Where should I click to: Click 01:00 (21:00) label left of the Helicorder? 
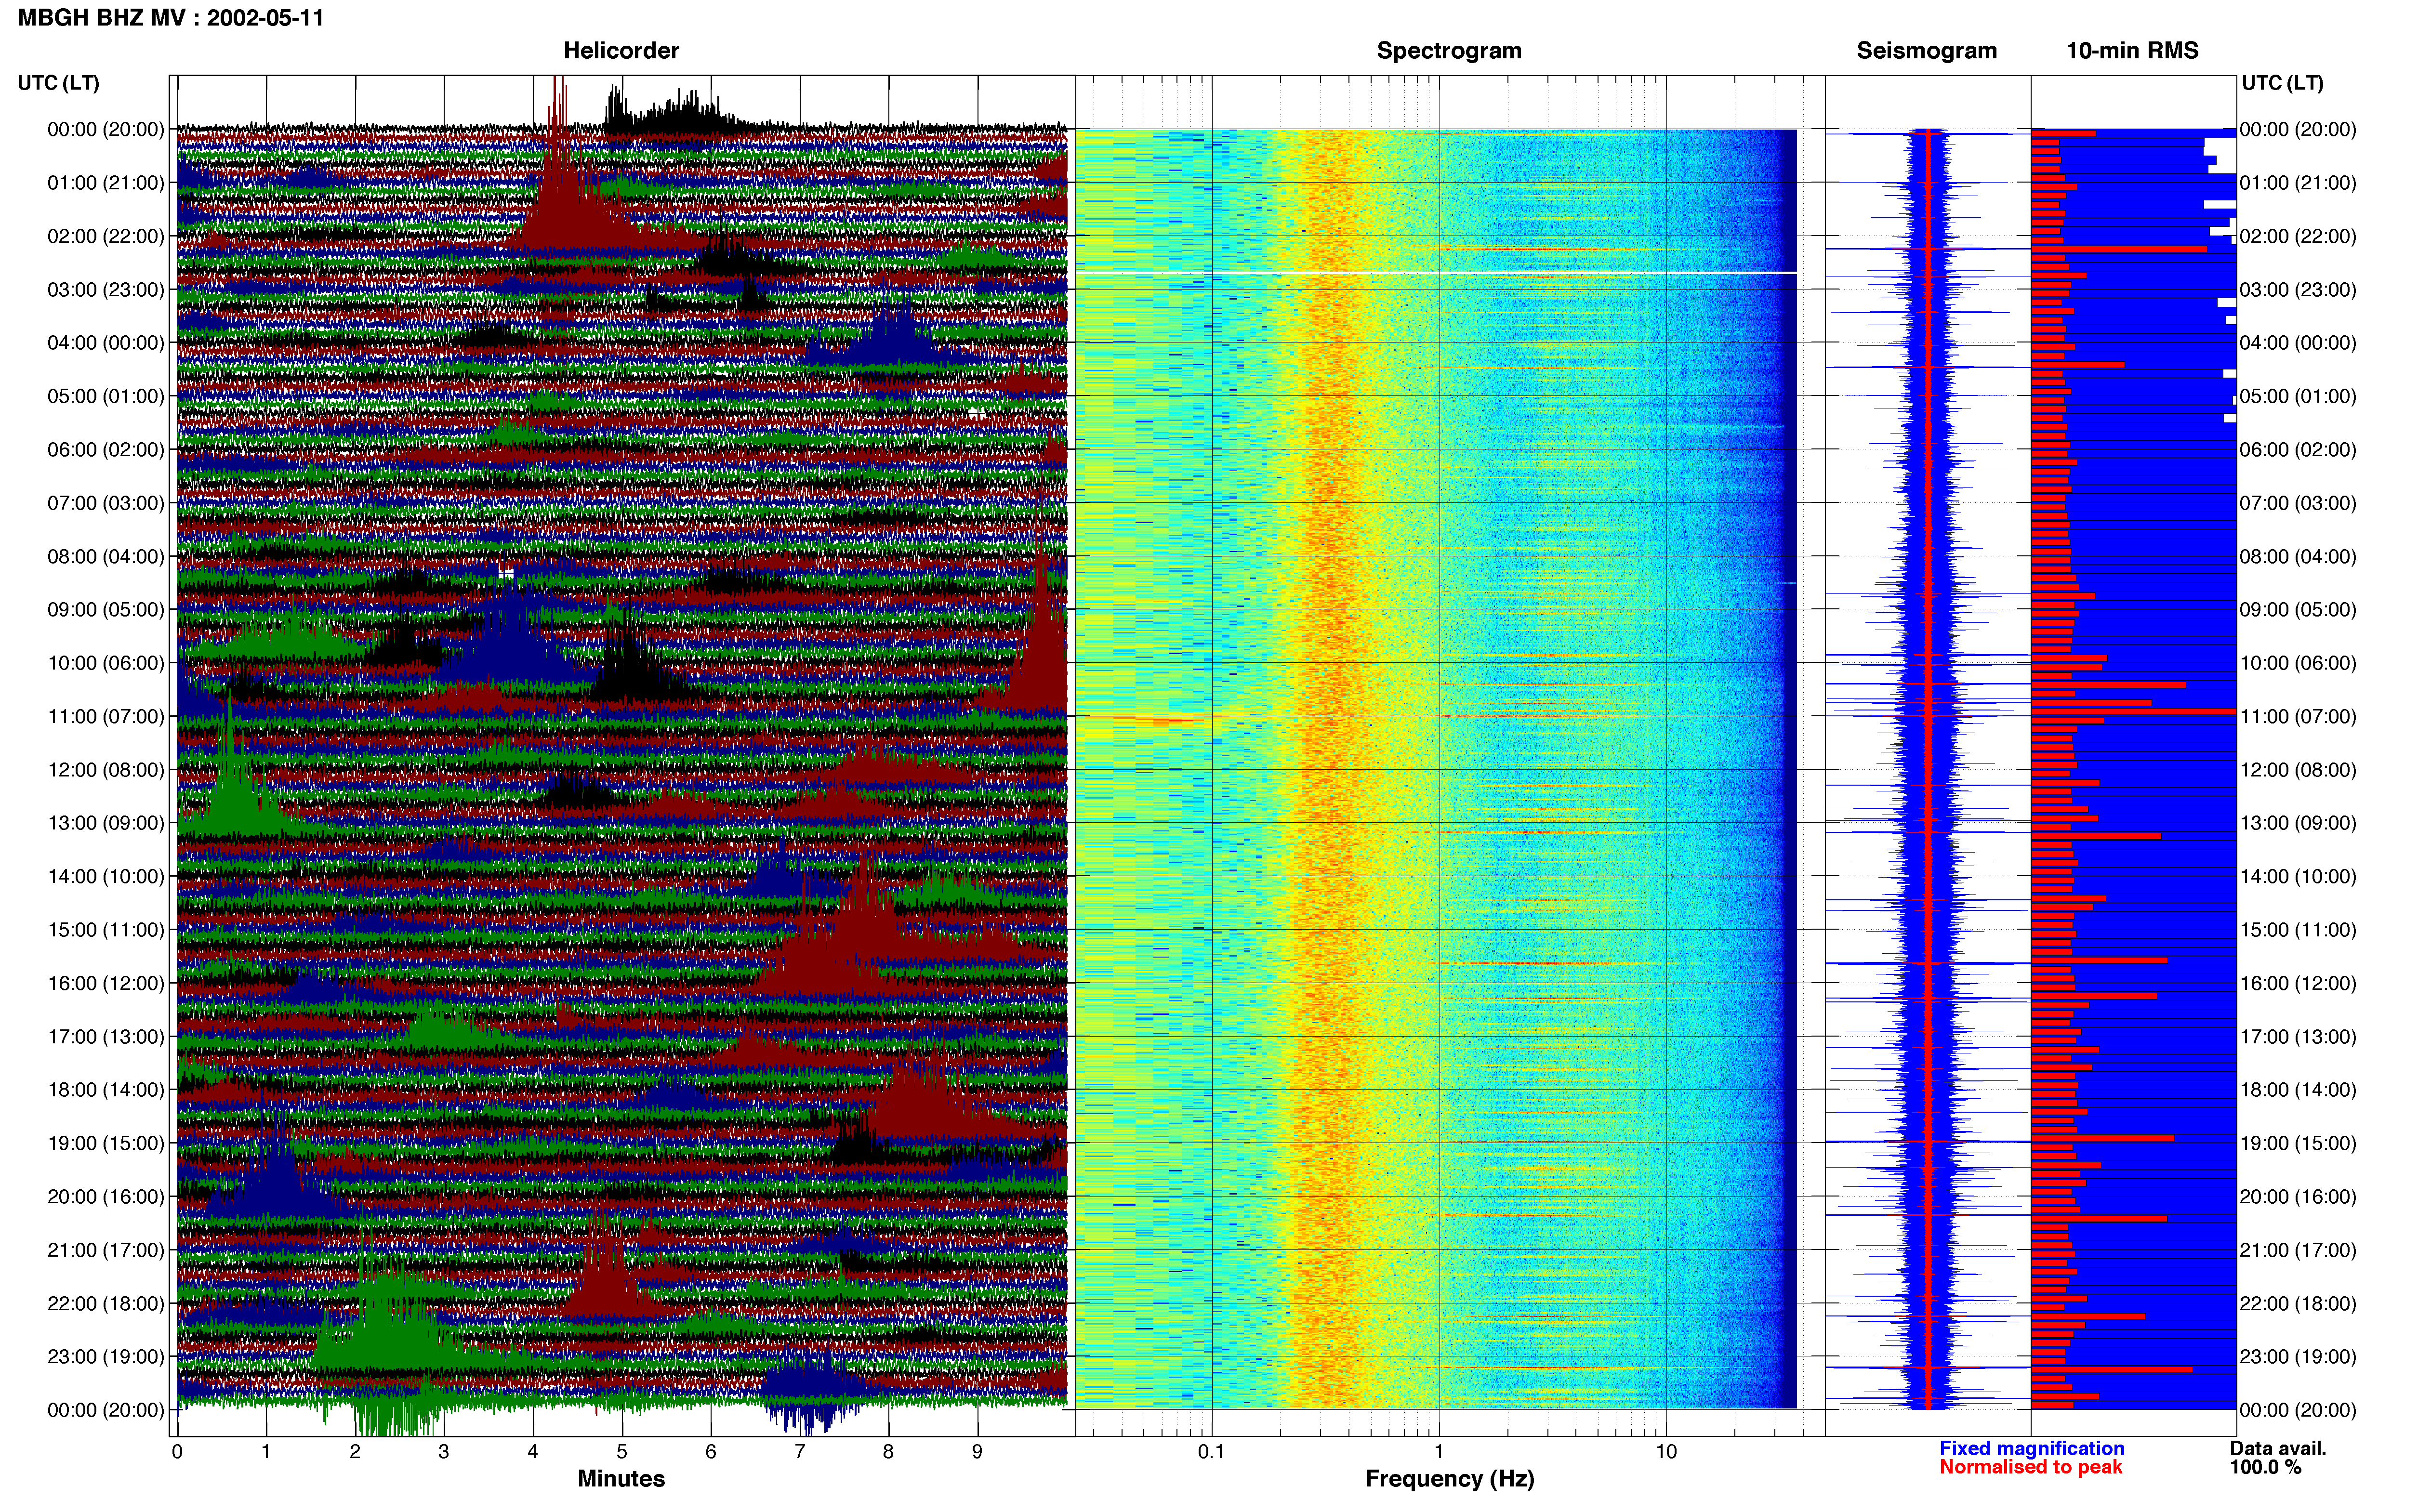106,183
